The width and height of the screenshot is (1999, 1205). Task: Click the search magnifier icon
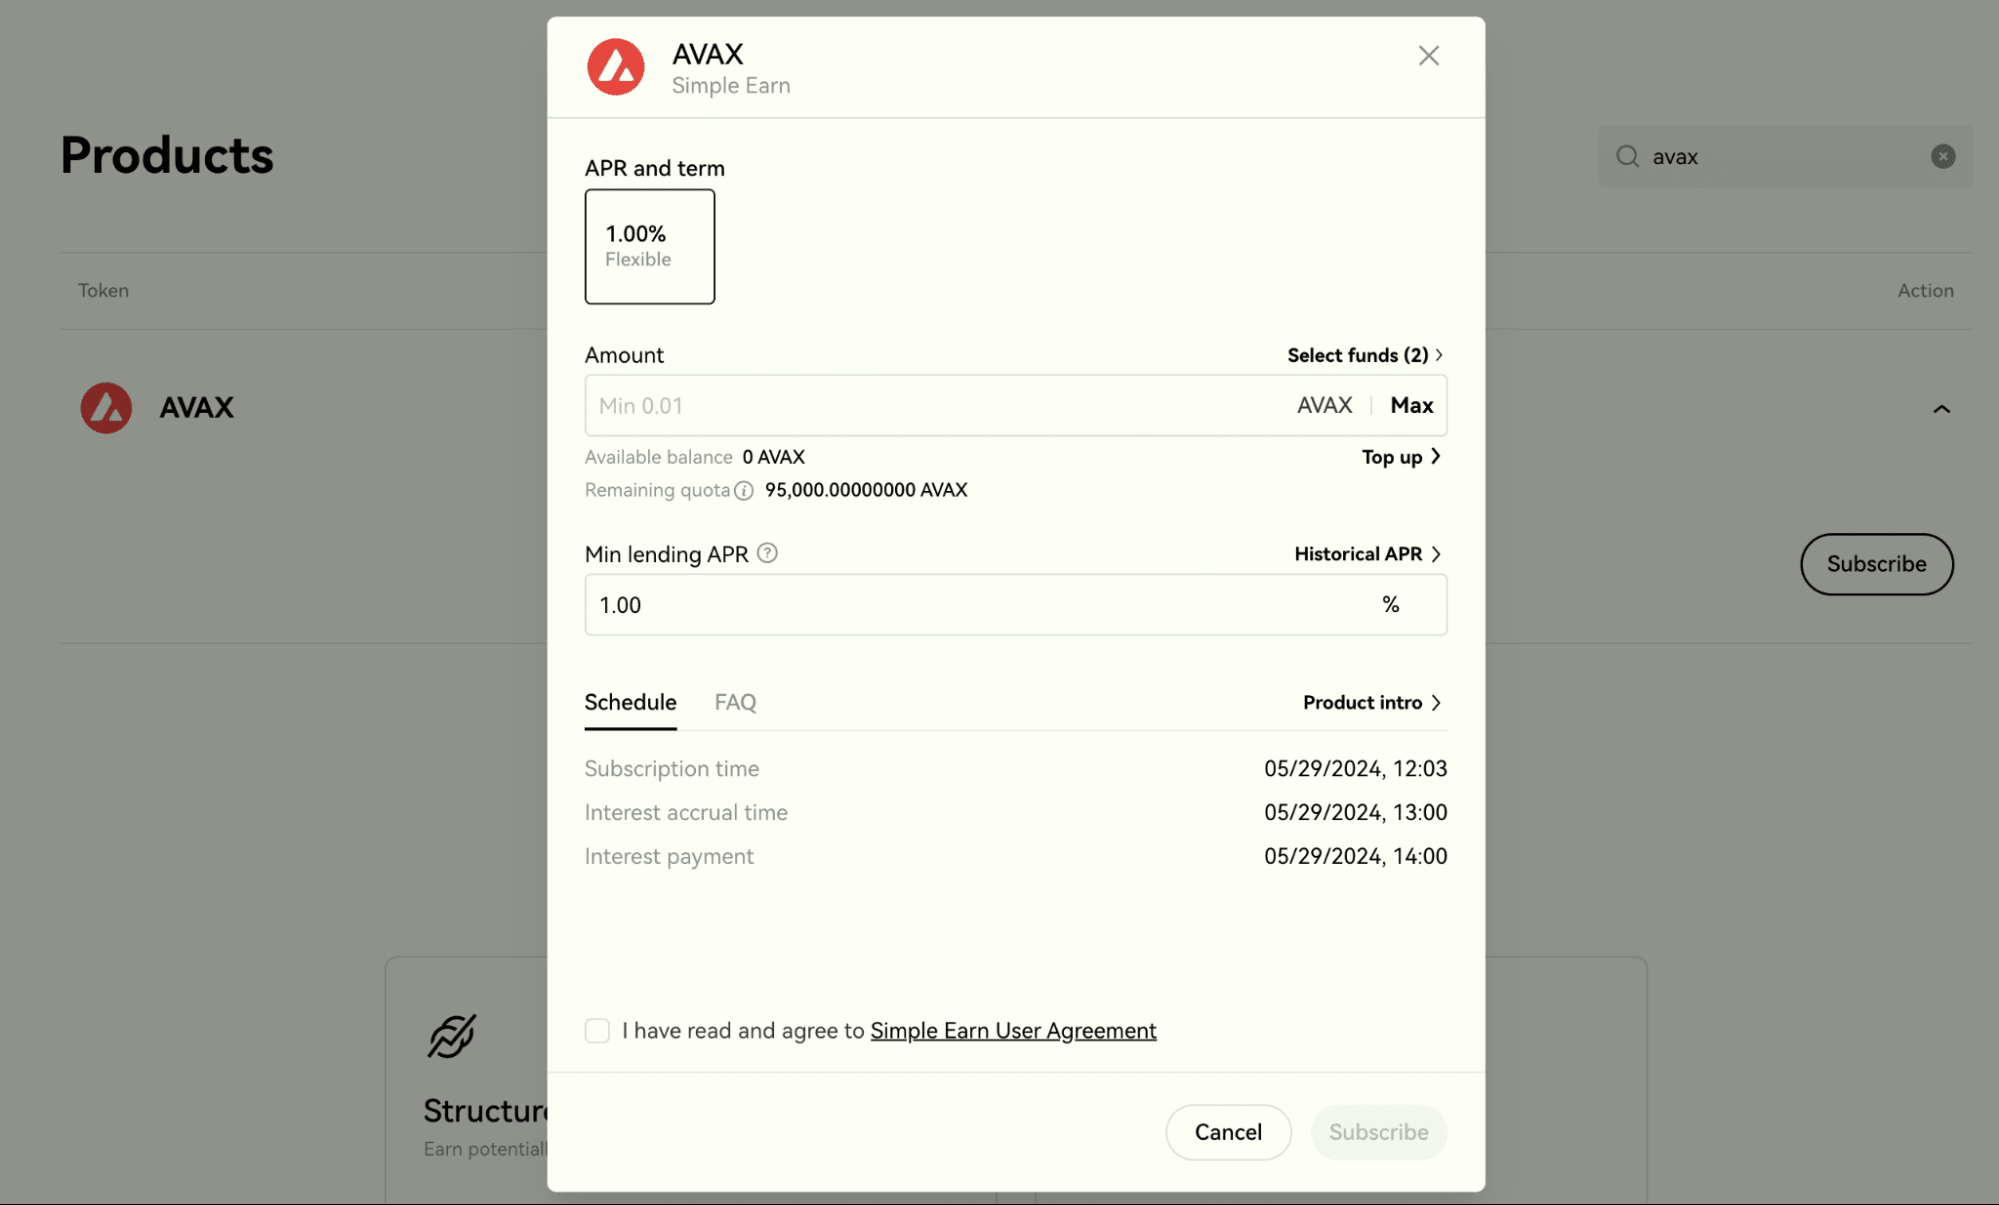[x=1627, y=156]
